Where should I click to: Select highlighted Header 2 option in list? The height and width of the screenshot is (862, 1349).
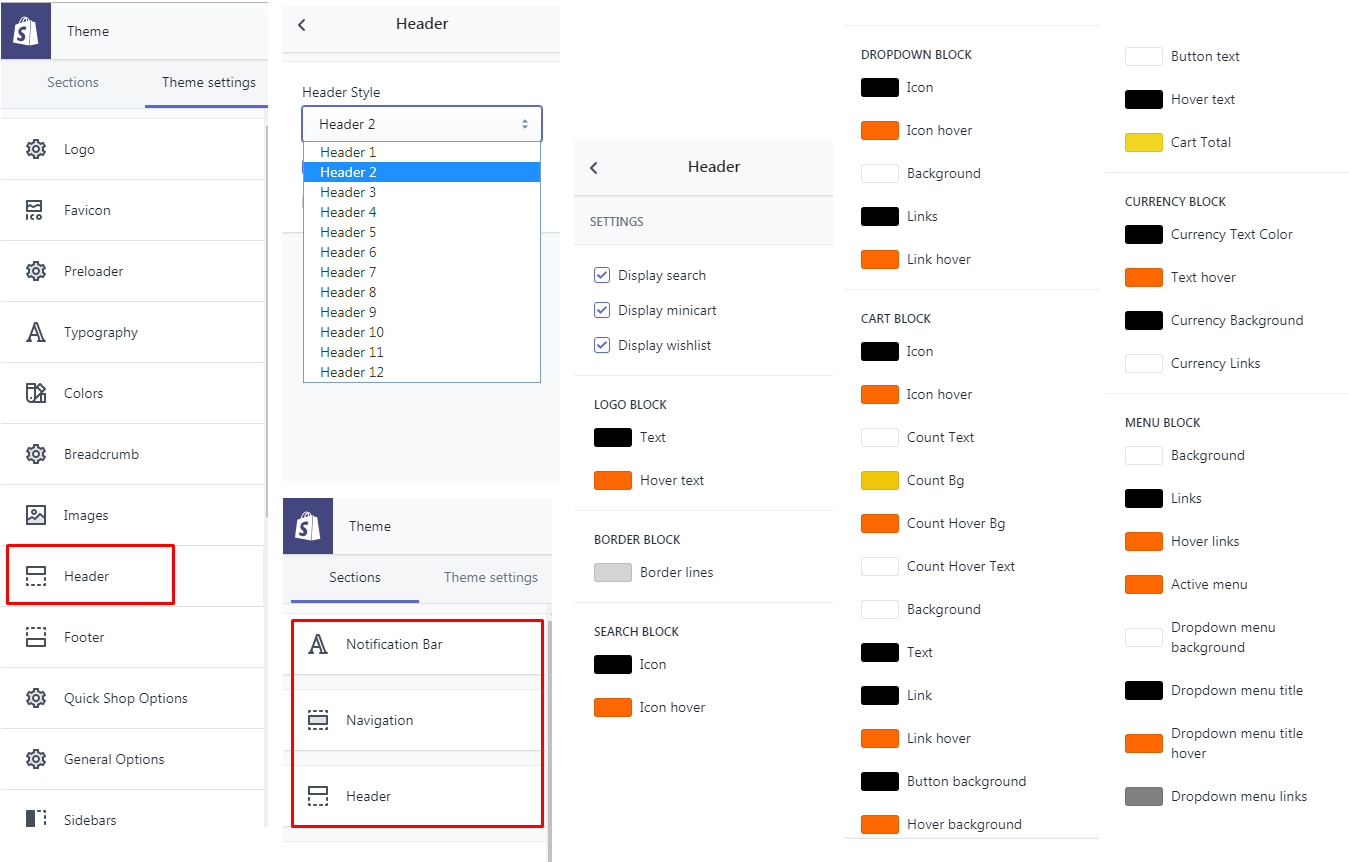pos(422,172)
